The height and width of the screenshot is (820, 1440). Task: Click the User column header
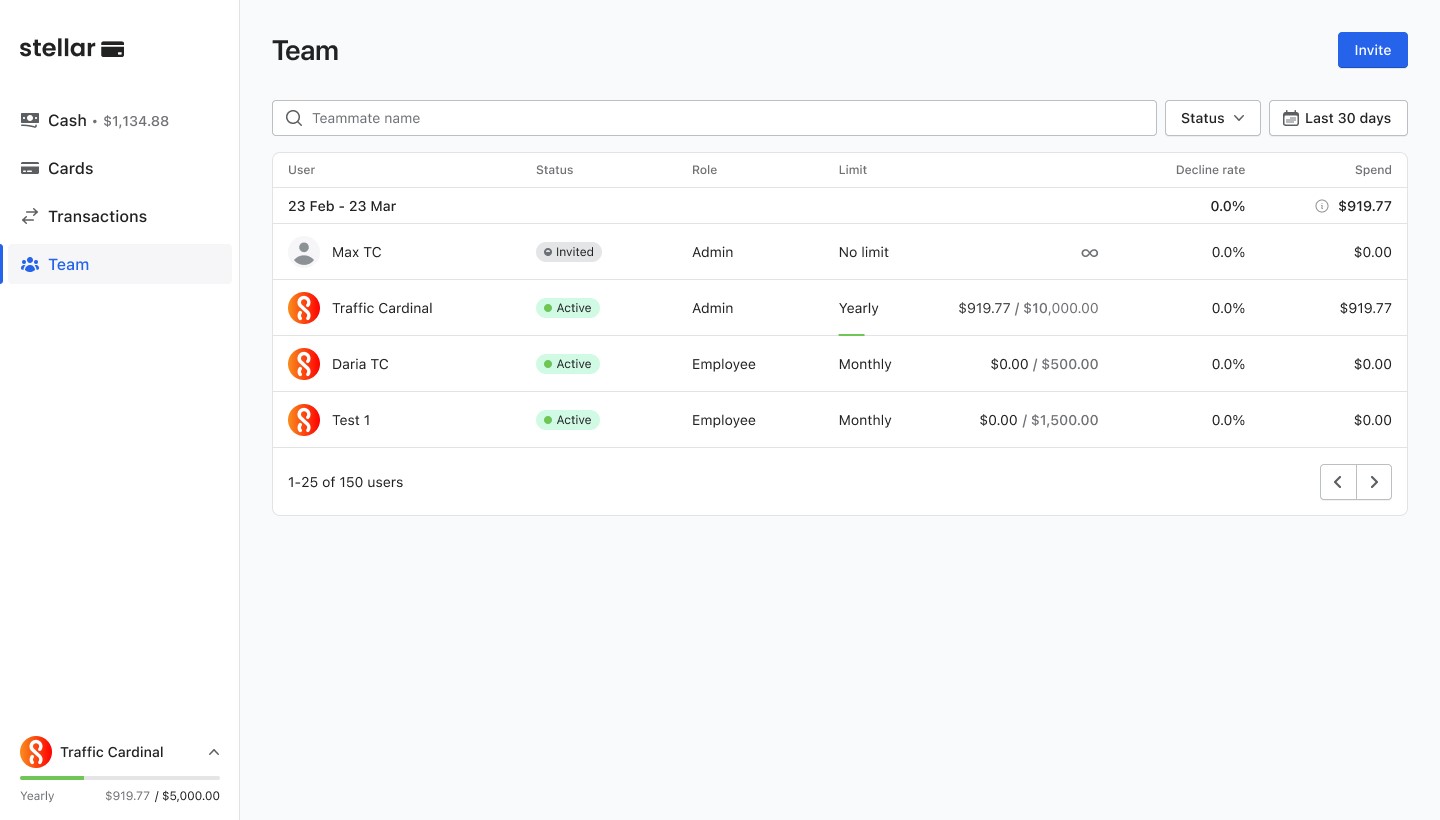pos(301,170)
